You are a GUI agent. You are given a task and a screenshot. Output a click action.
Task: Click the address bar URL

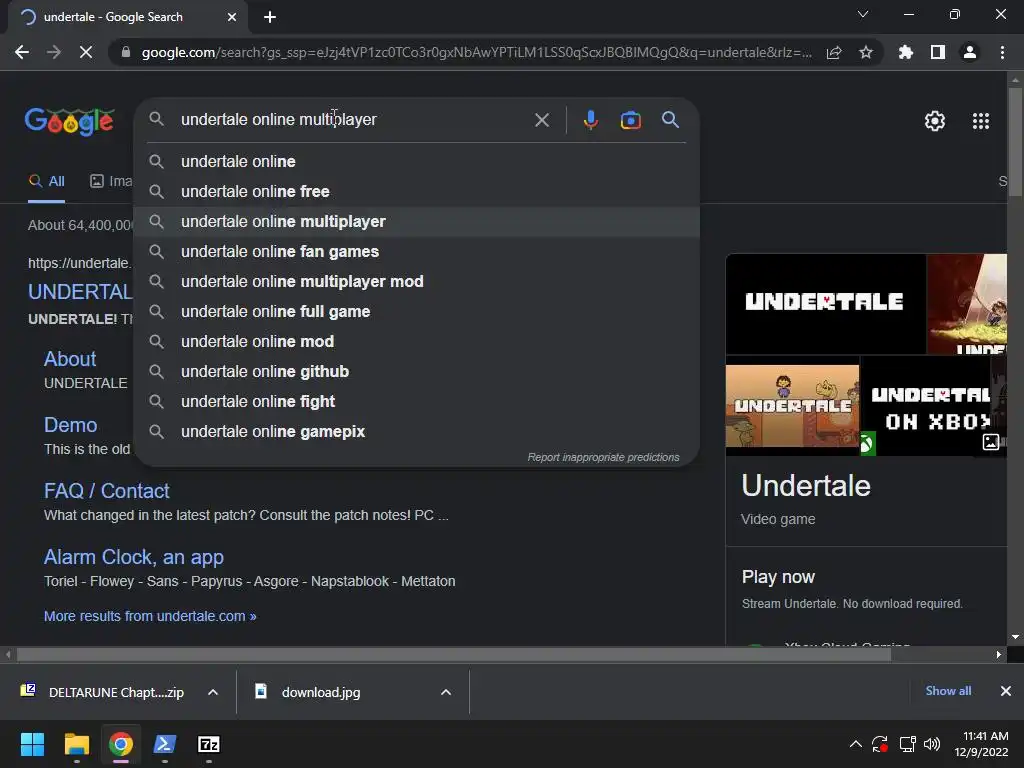point(477,52)
